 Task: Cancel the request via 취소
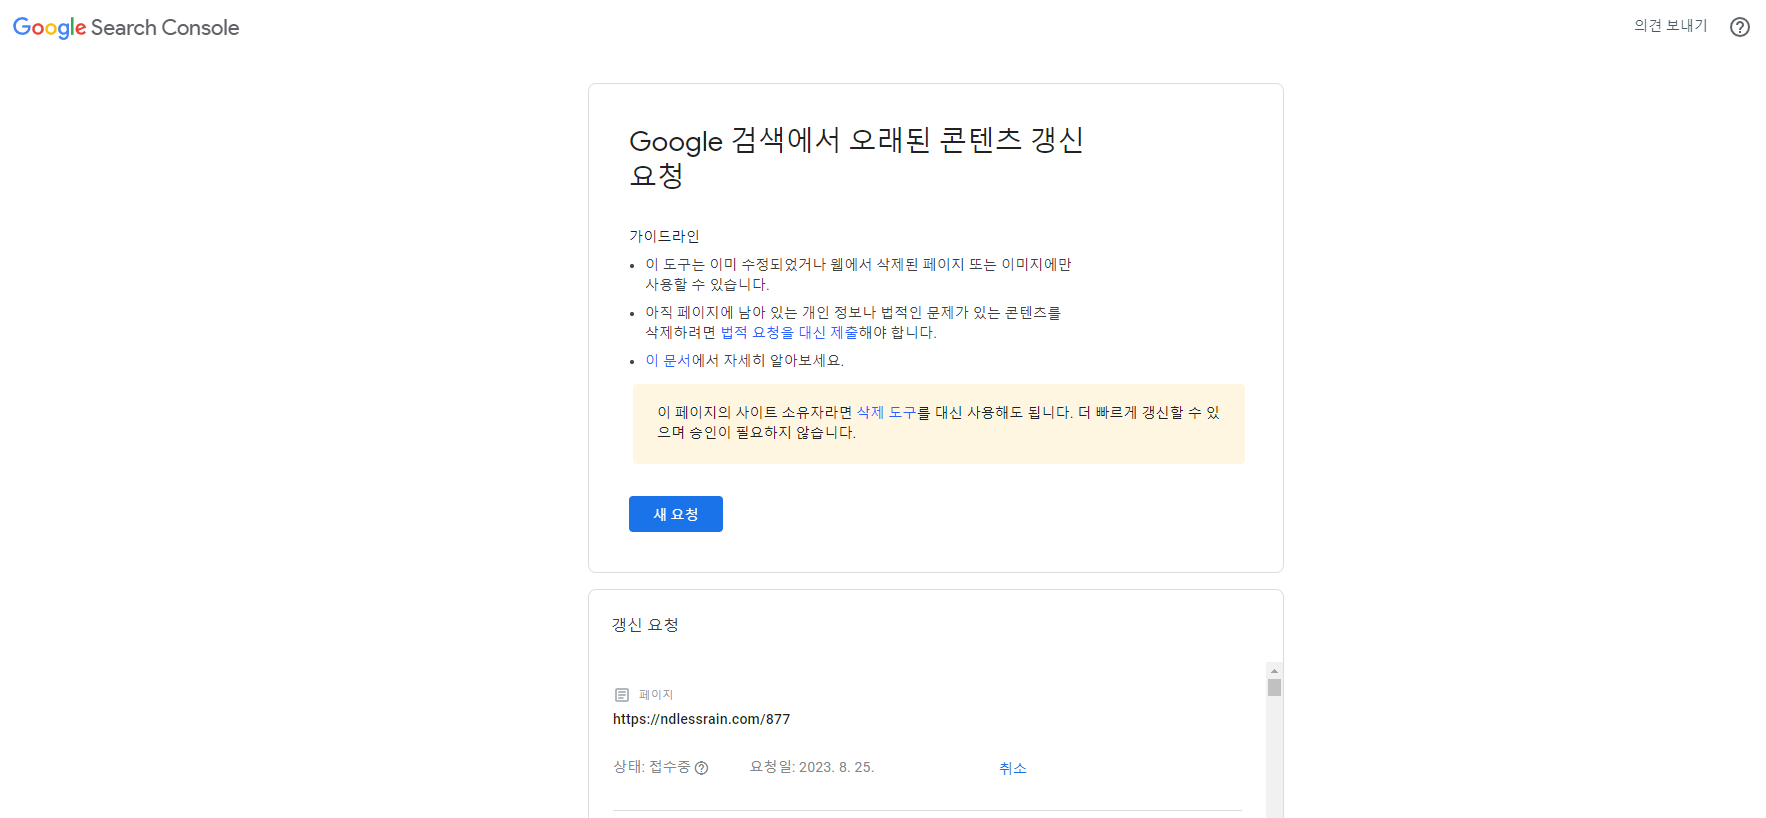click(1012, 768)
